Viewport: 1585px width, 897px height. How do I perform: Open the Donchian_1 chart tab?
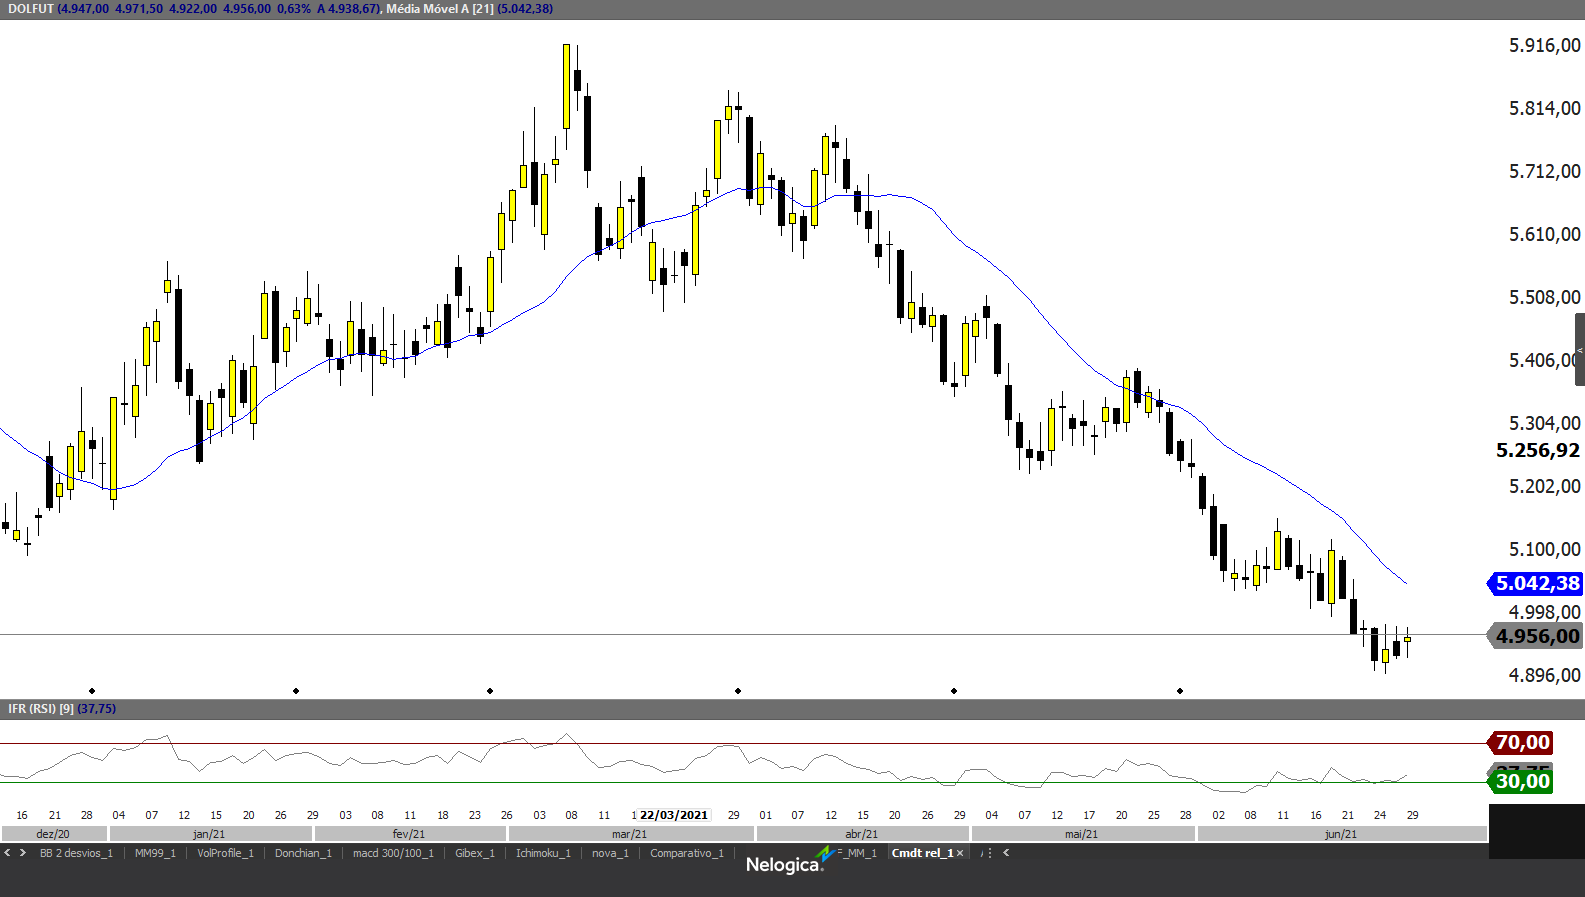point(303,853)
